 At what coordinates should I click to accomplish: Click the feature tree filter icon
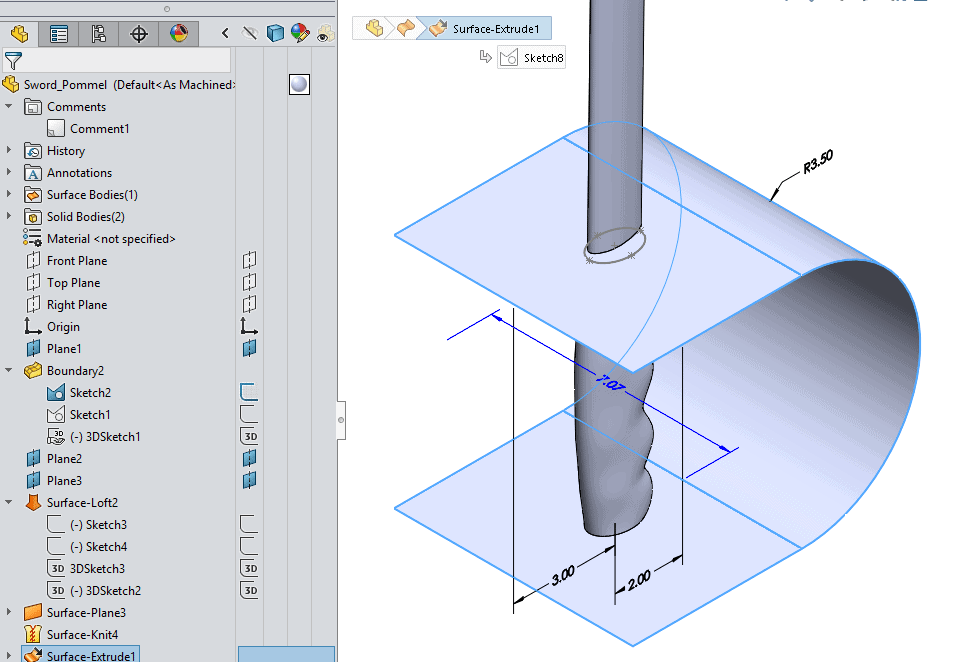coord(13,62)
